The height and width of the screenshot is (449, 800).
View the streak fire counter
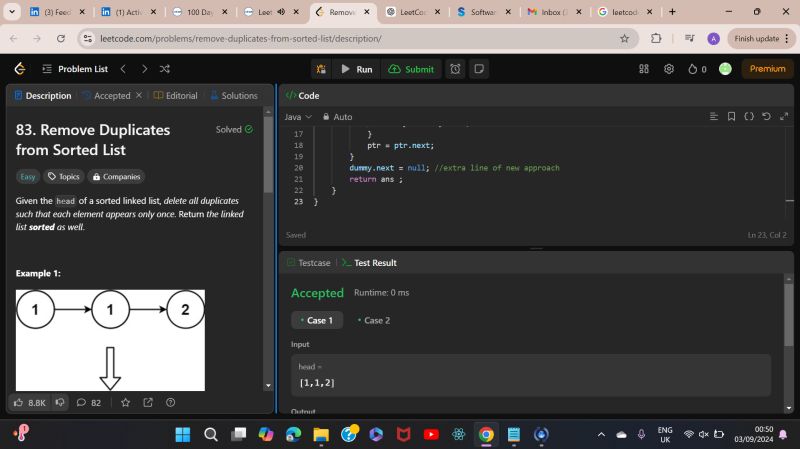point(697,69)
